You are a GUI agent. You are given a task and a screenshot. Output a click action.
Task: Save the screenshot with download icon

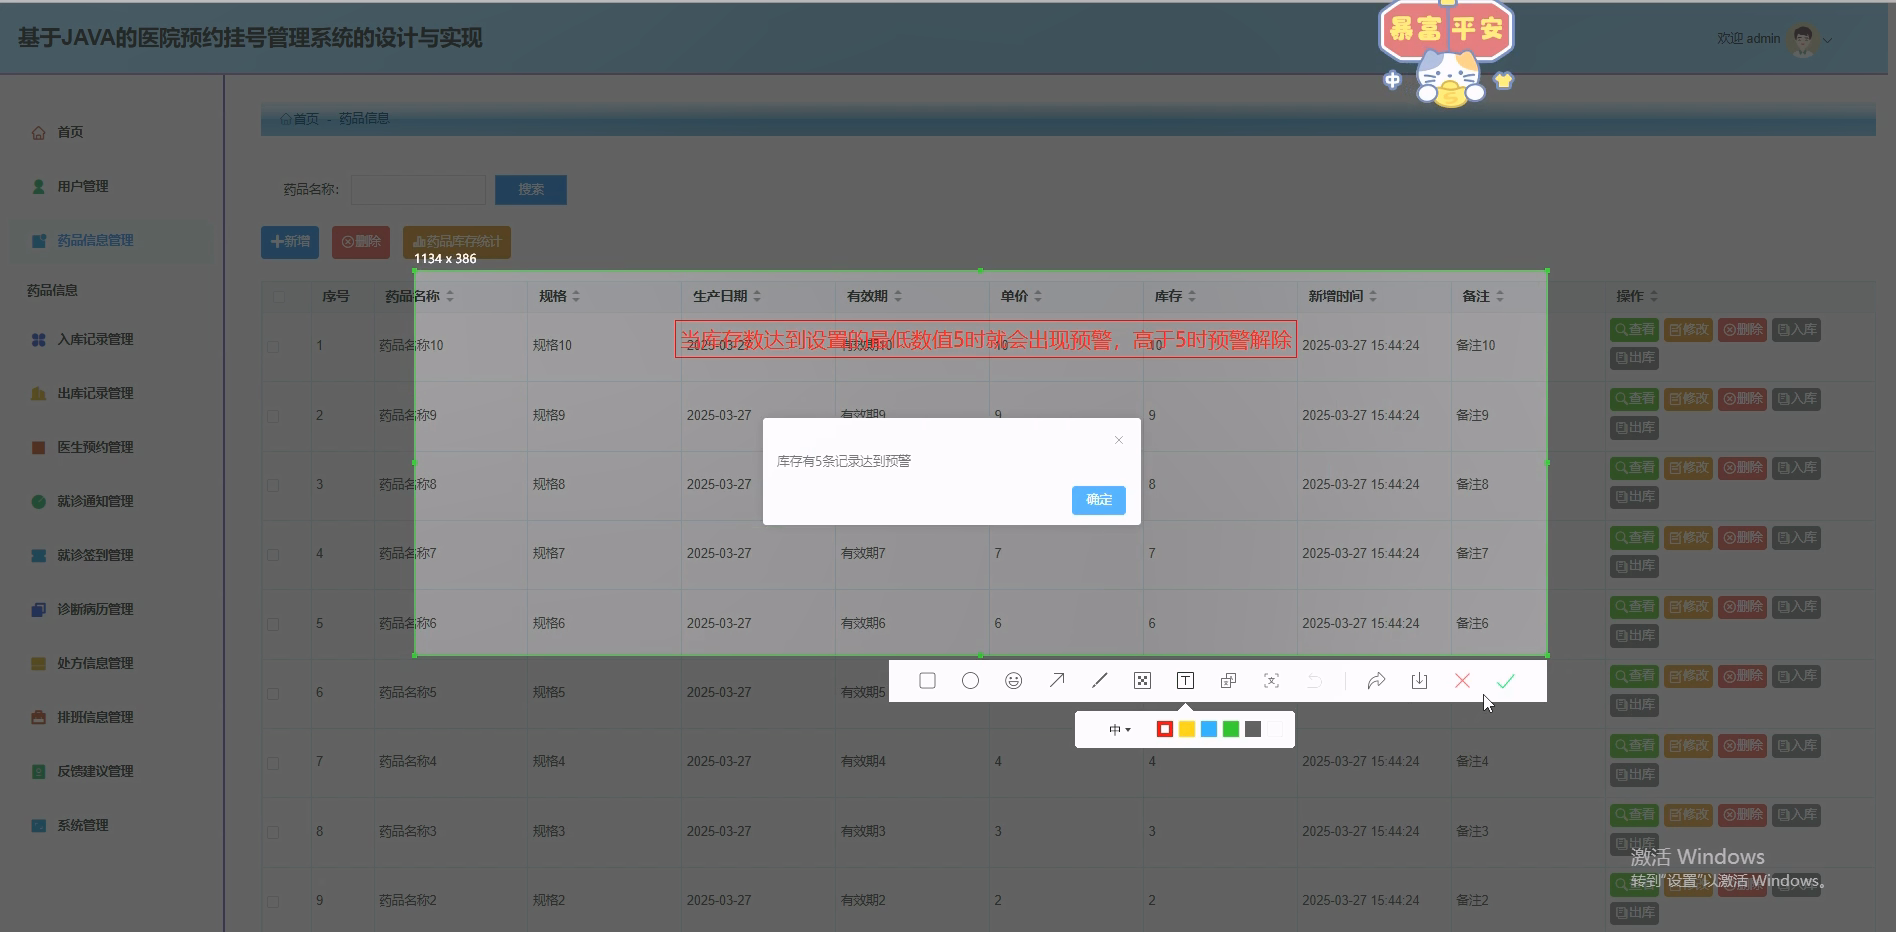pos(1419,681)
